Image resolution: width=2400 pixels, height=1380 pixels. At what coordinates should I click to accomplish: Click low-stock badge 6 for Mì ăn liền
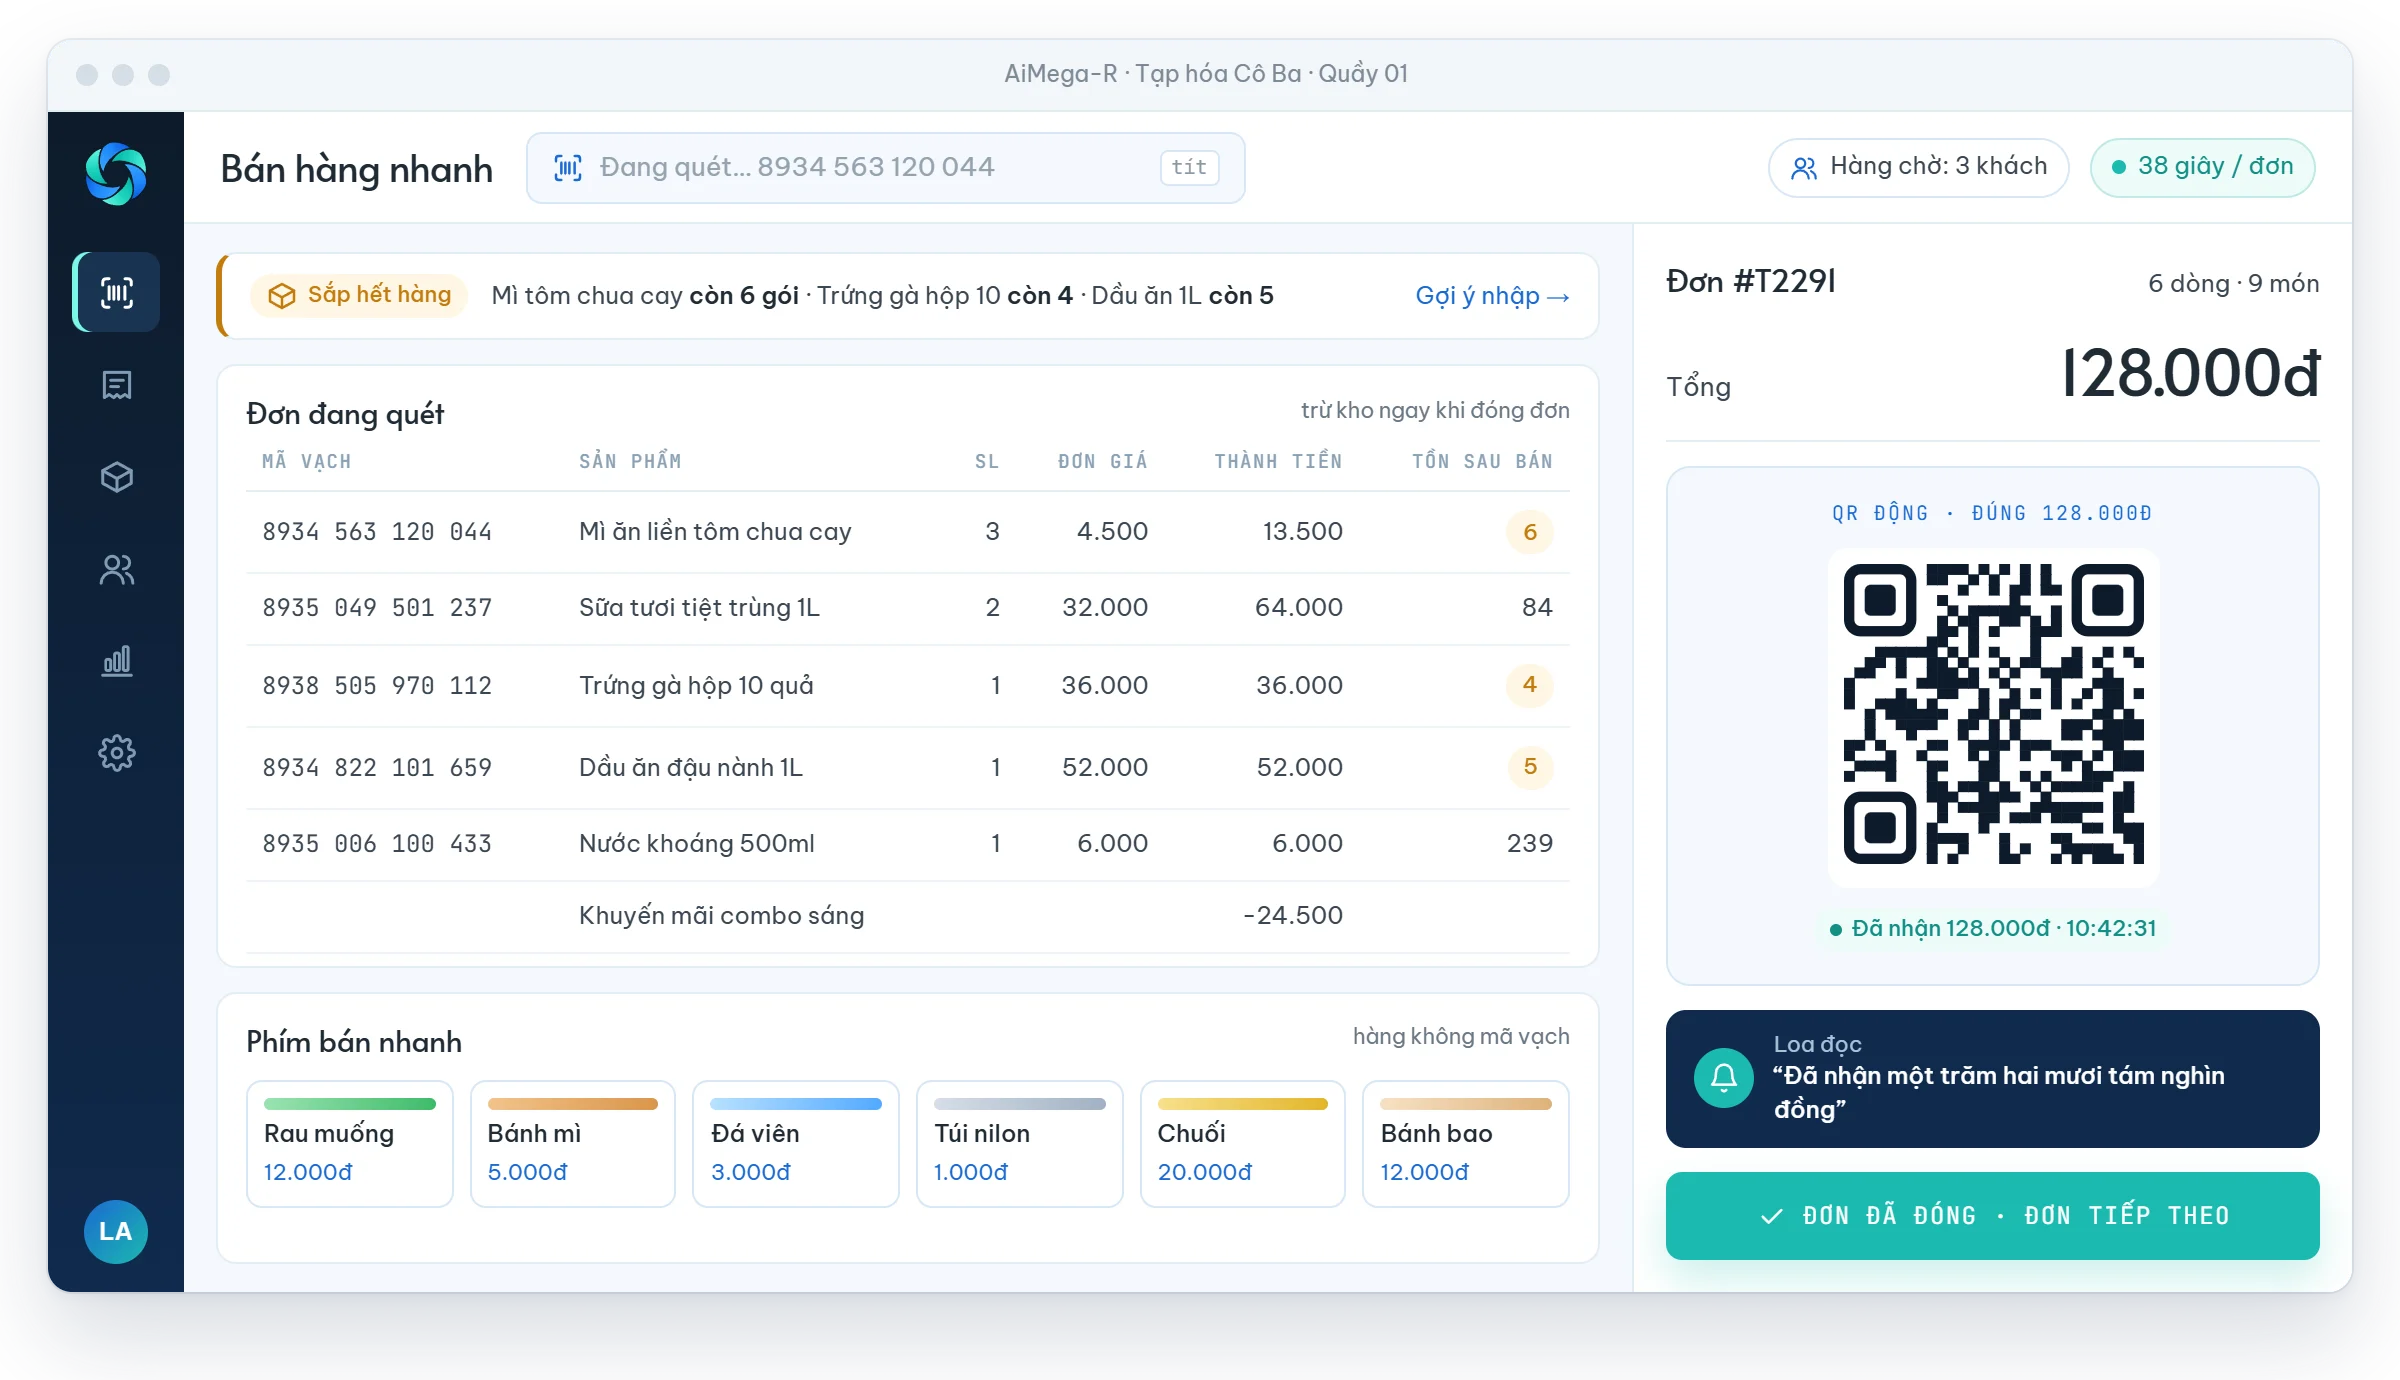1529,532
